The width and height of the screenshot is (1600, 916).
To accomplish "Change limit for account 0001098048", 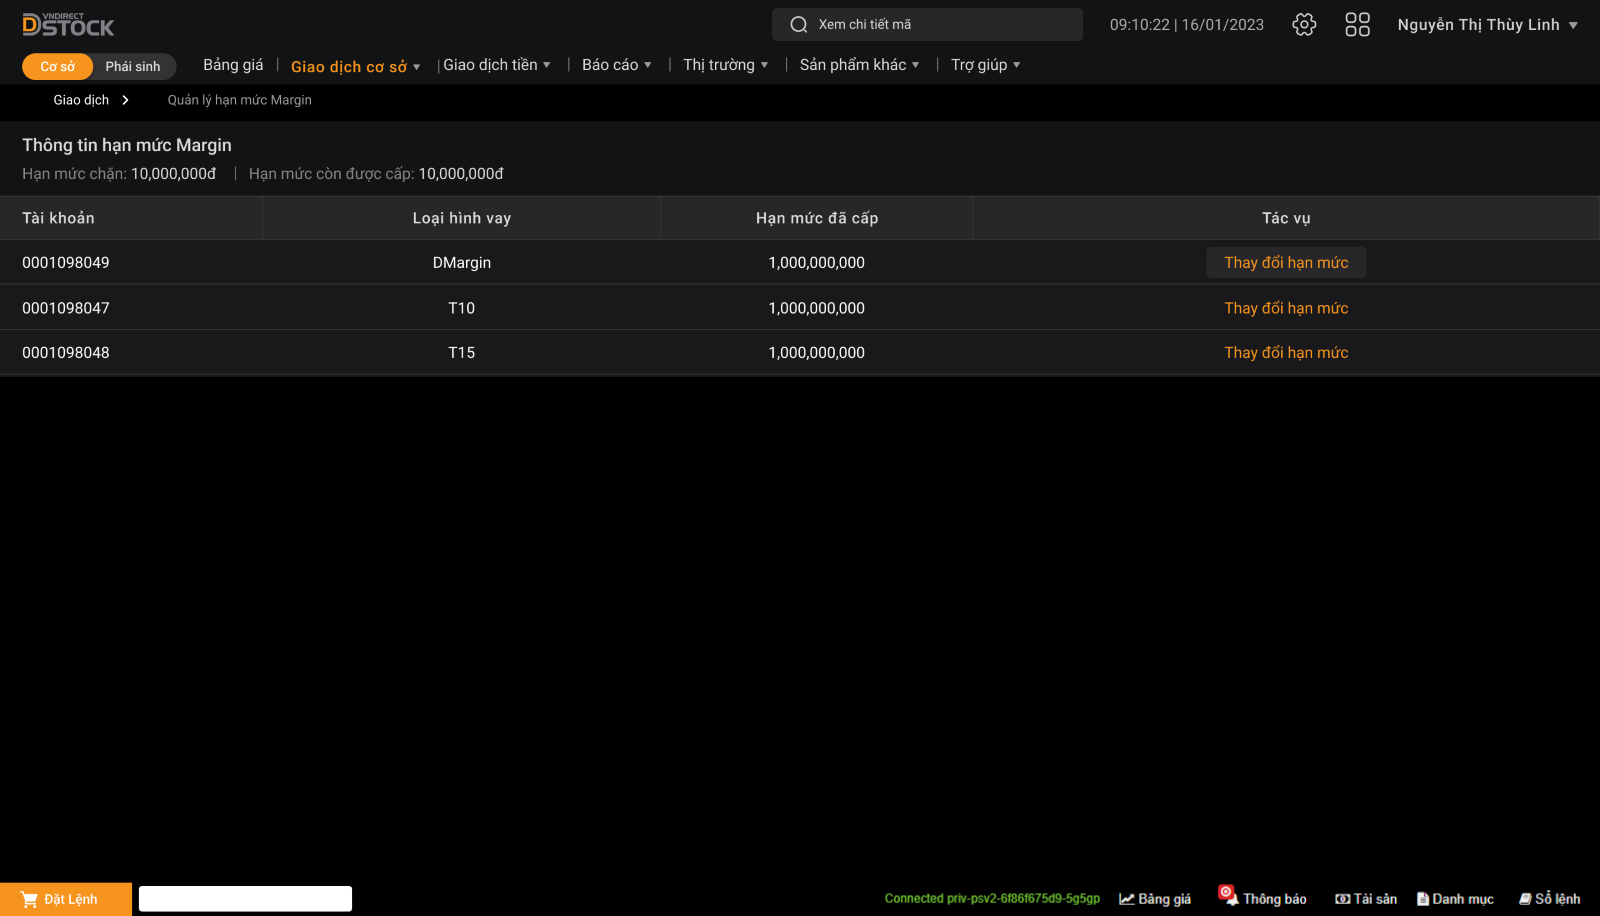I will click(x=1286, y=353).
